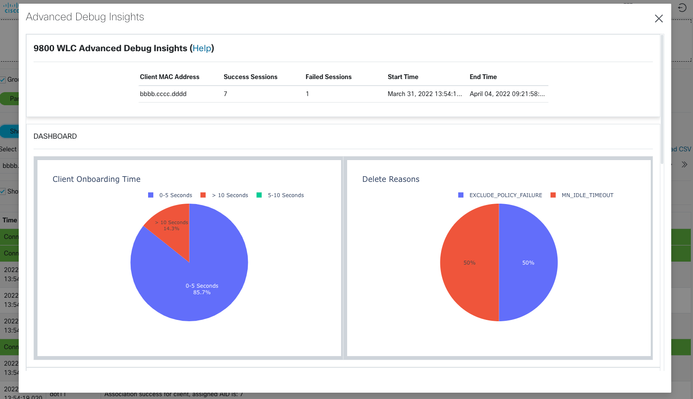Click the Failed Sessions column header
Viewport: 693px width, 399px height.
(x=328, y=76)
